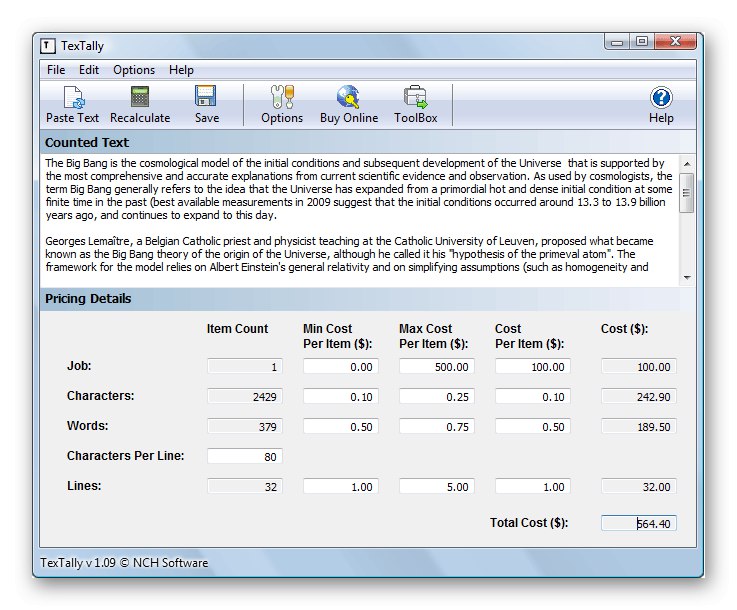Click the Job Max Cost field showing 500.00
This screenshot has height=610, width=737.
(436, 367)
